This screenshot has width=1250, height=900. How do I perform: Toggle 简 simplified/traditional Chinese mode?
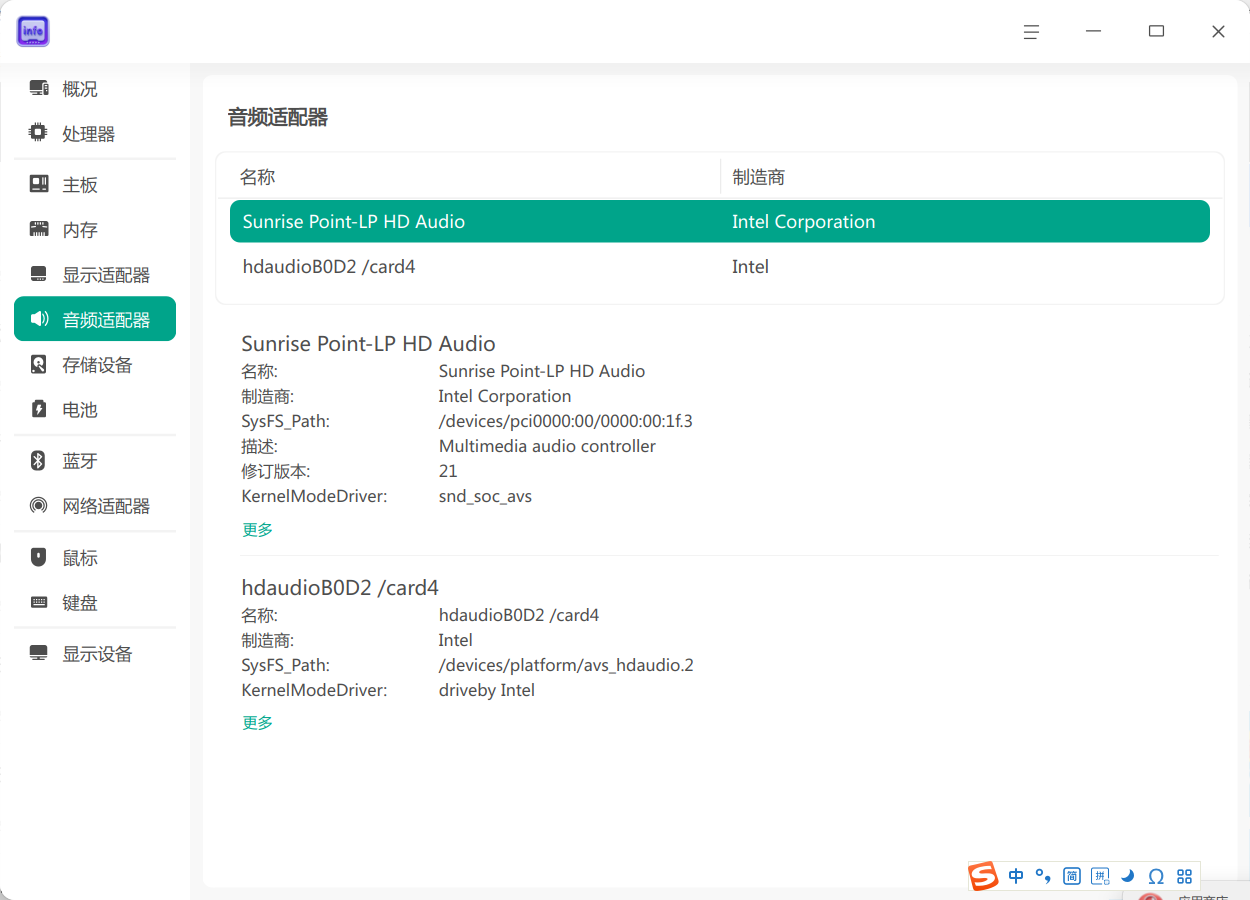pos(1072,876)
